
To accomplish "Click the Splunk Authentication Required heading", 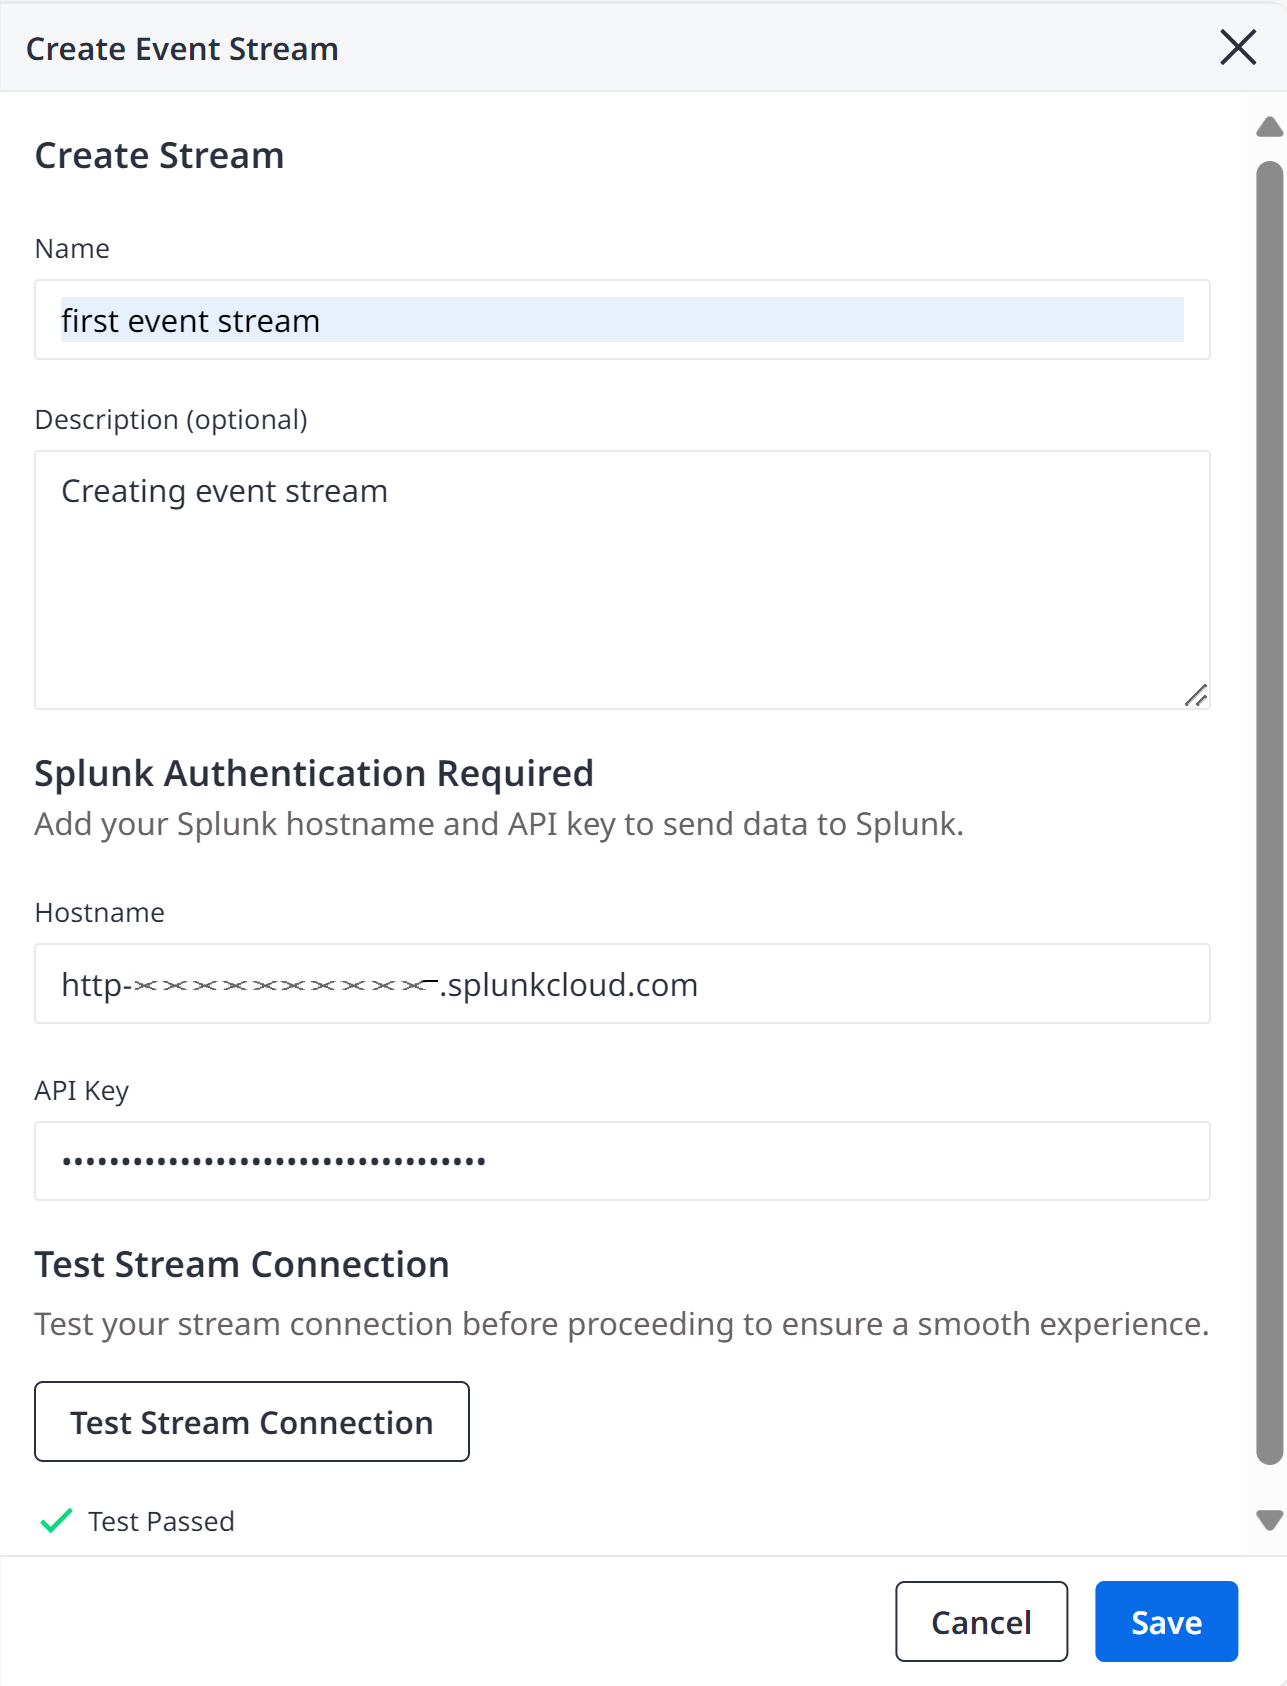I will pyautogui.click(x=314, y=773).
